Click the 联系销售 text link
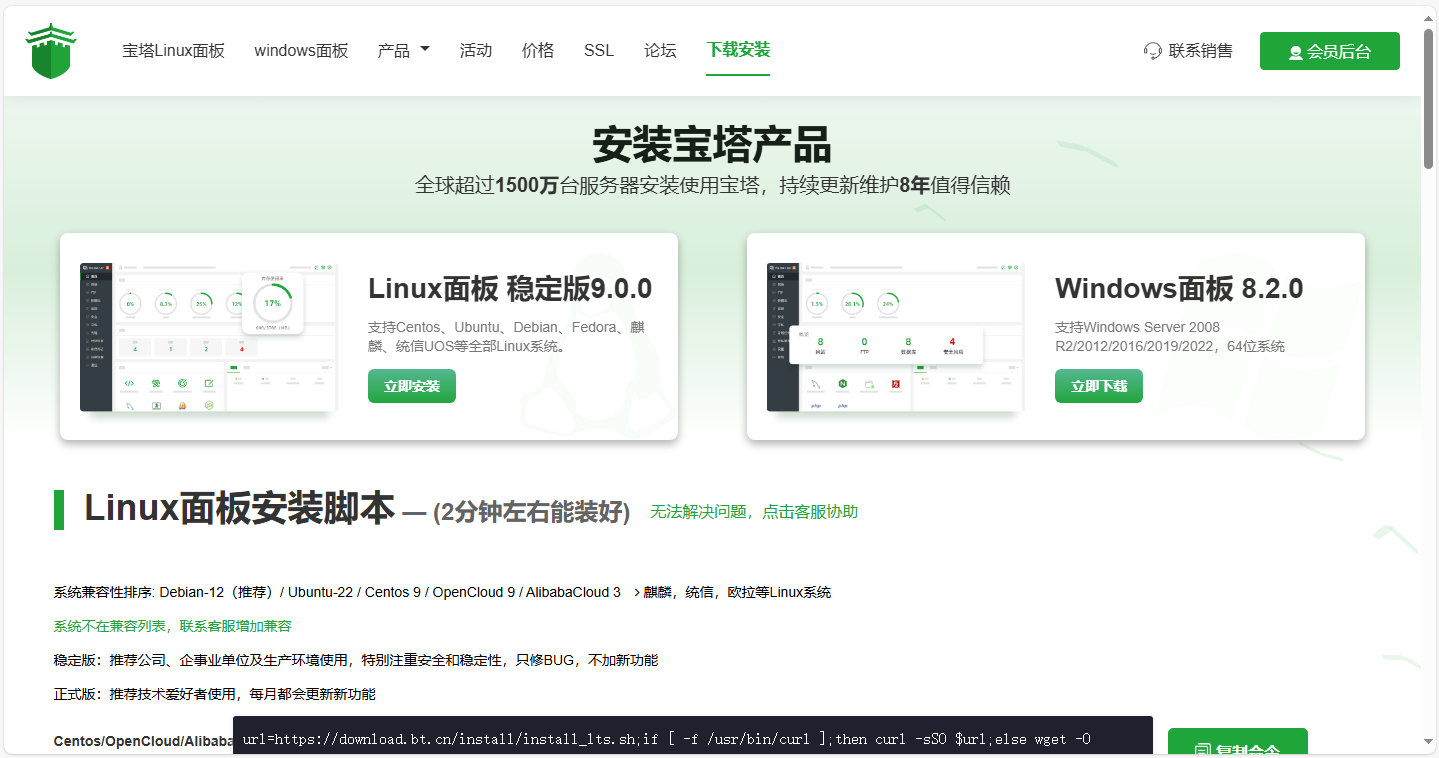 coord(1201,51)
